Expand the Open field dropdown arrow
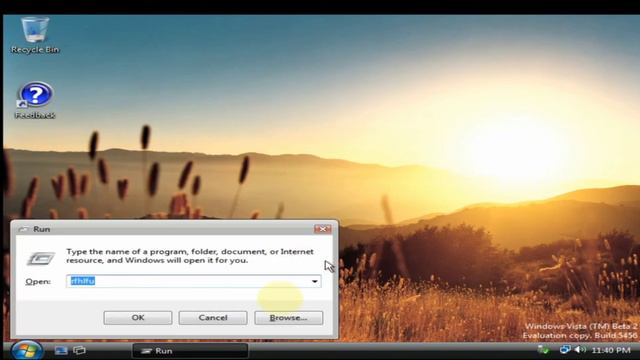 [315, 281]
